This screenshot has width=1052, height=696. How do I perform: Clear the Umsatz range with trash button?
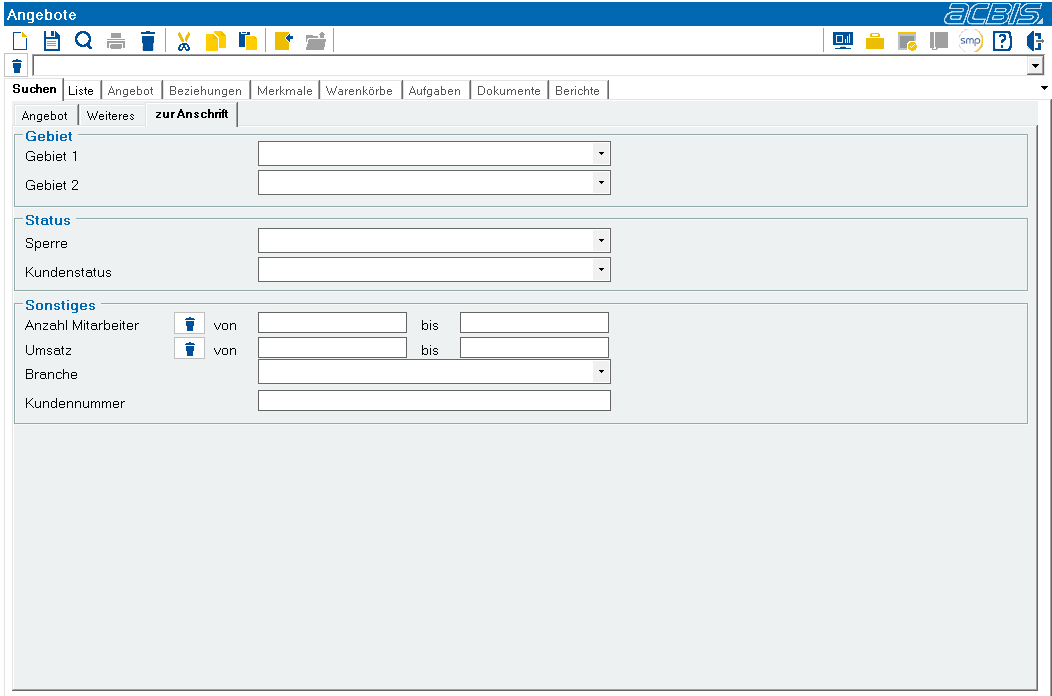point(189,349)
